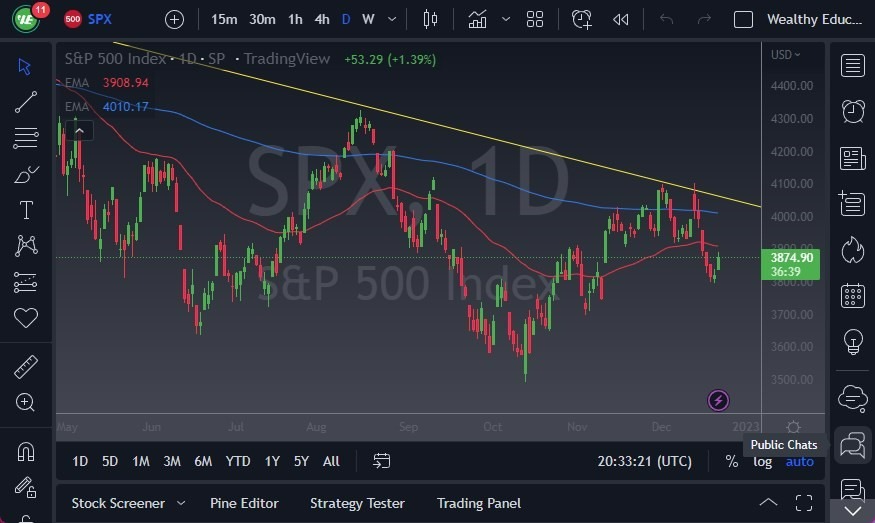
Task: Open the USD currency dropdown
Action: pos(785,55)
